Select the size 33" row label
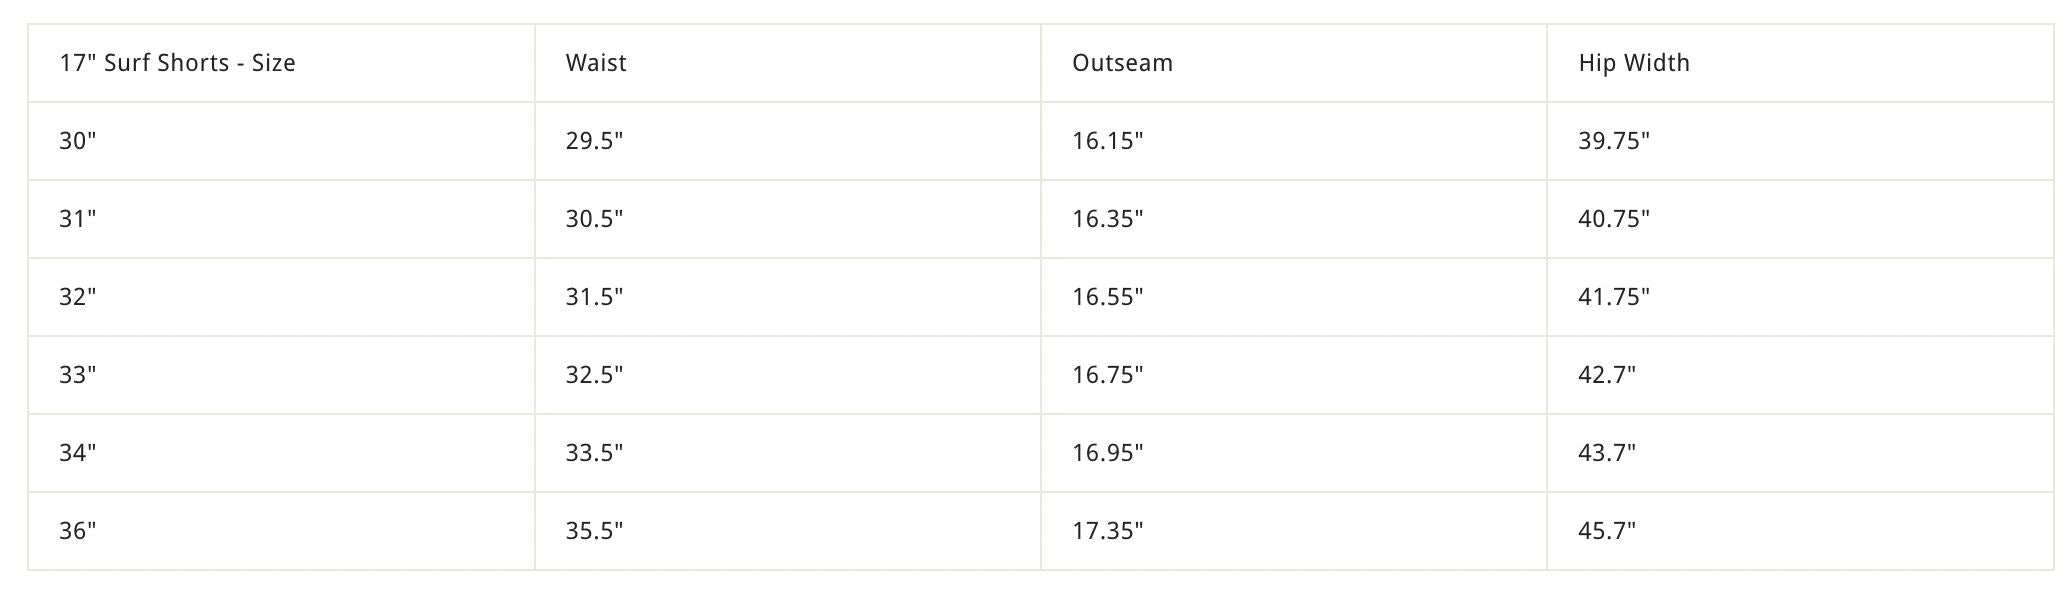The width and height of the screenshot is (2070, 590). point(78,375)
